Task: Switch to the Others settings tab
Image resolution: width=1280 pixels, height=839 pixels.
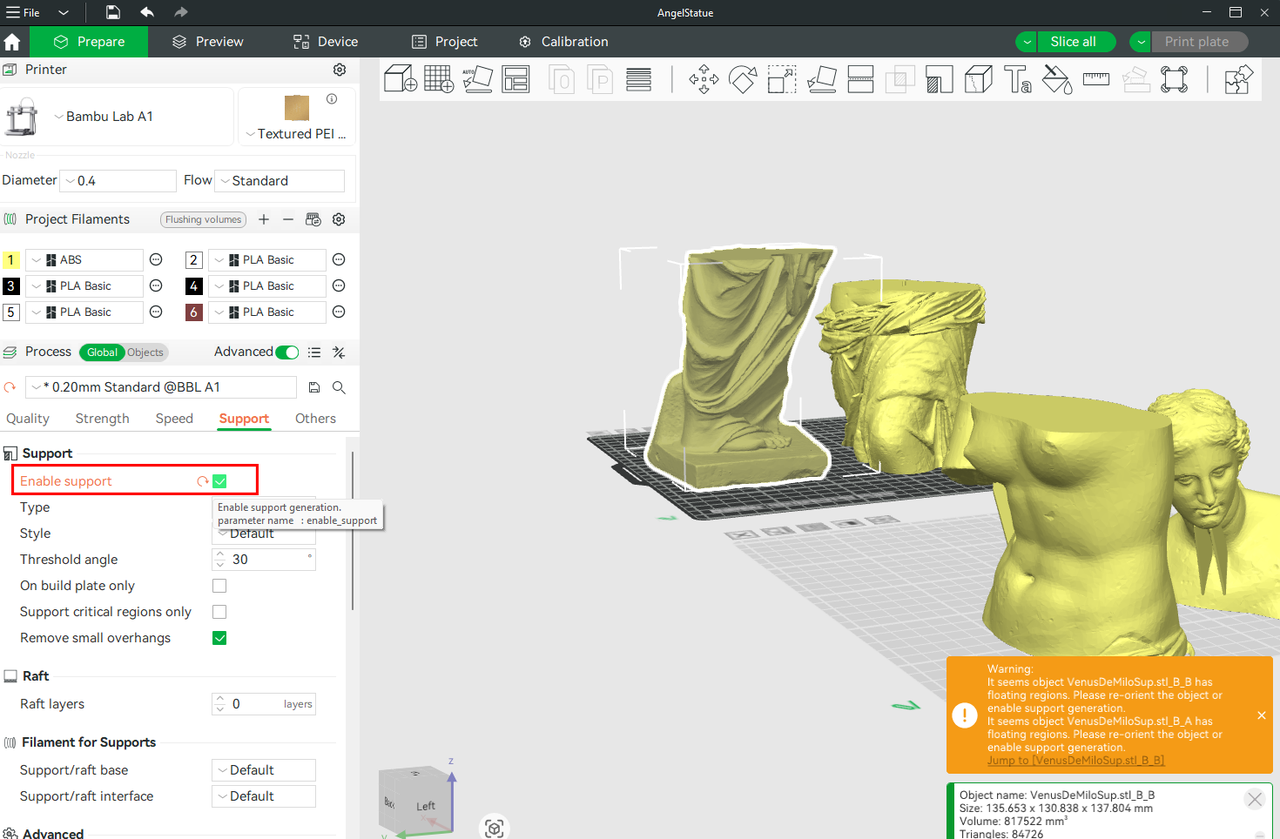Action: tap(315, 419)
